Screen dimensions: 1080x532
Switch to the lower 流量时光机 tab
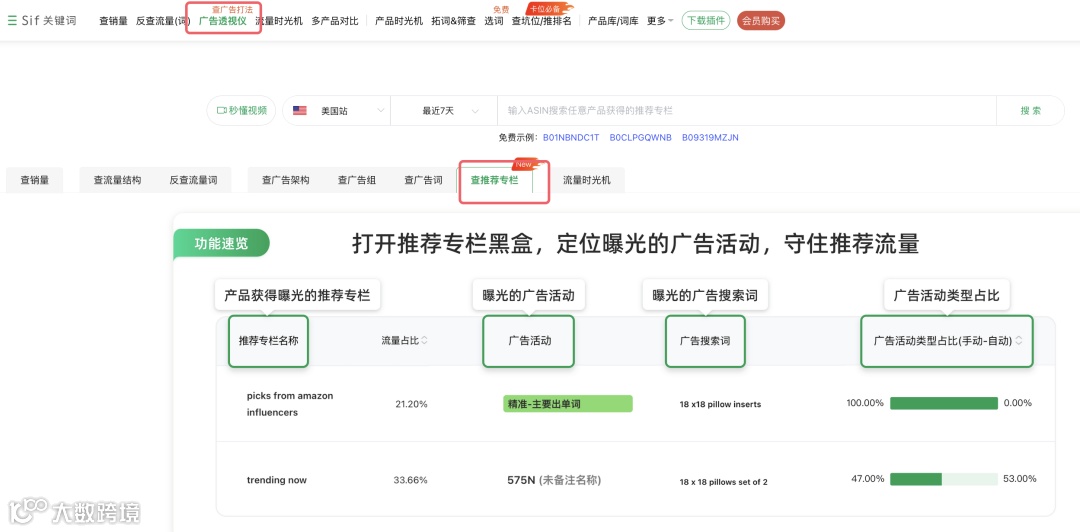pyautogui.click(x=586, y=180)
